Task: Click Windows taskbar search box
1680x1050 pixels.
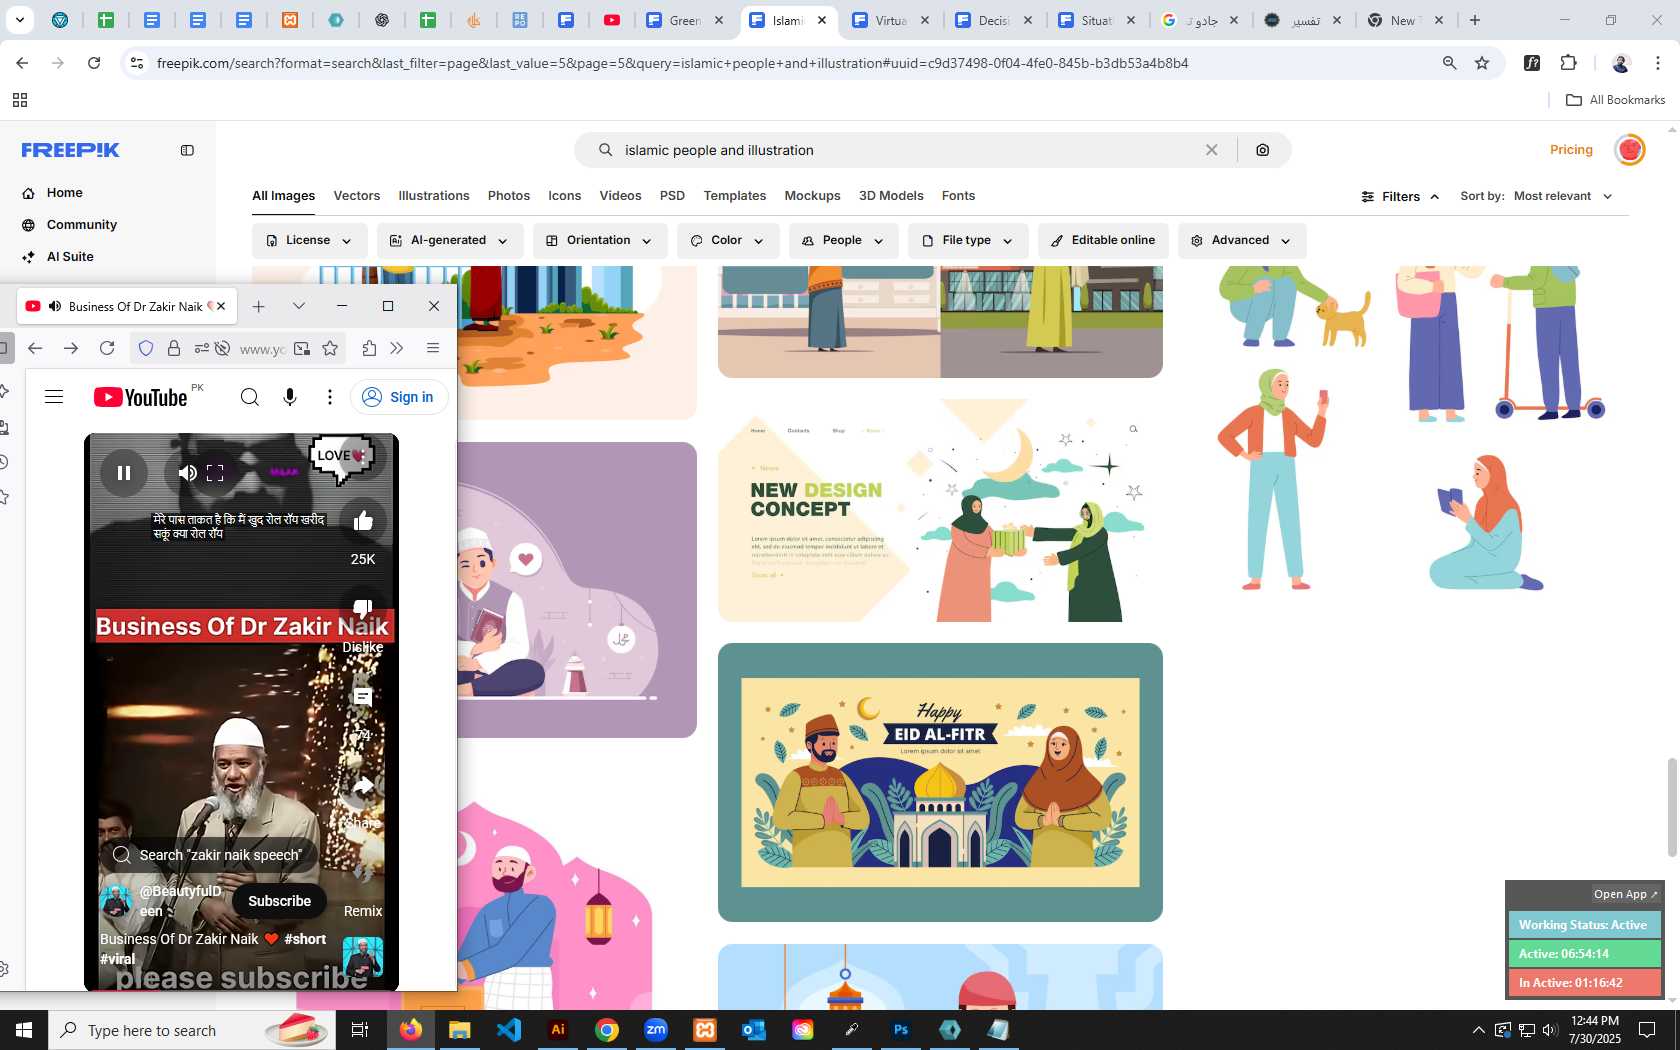Action: click(190, 1030)
